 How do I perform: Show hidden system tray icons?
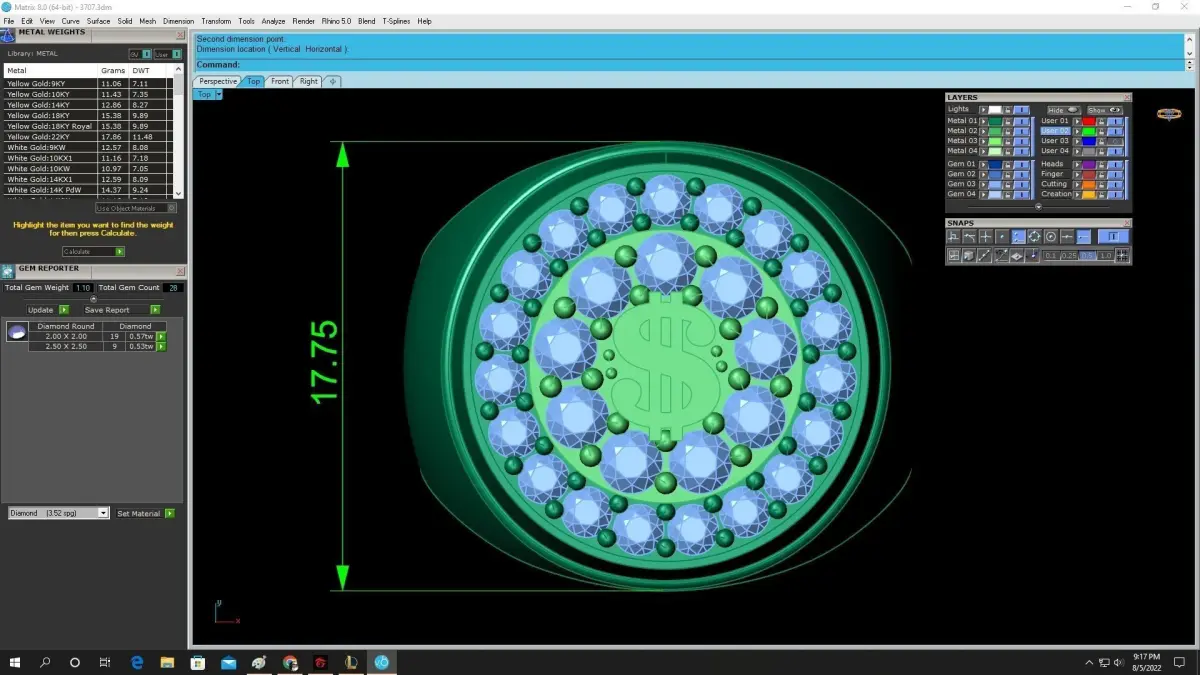pos(1089,663)
